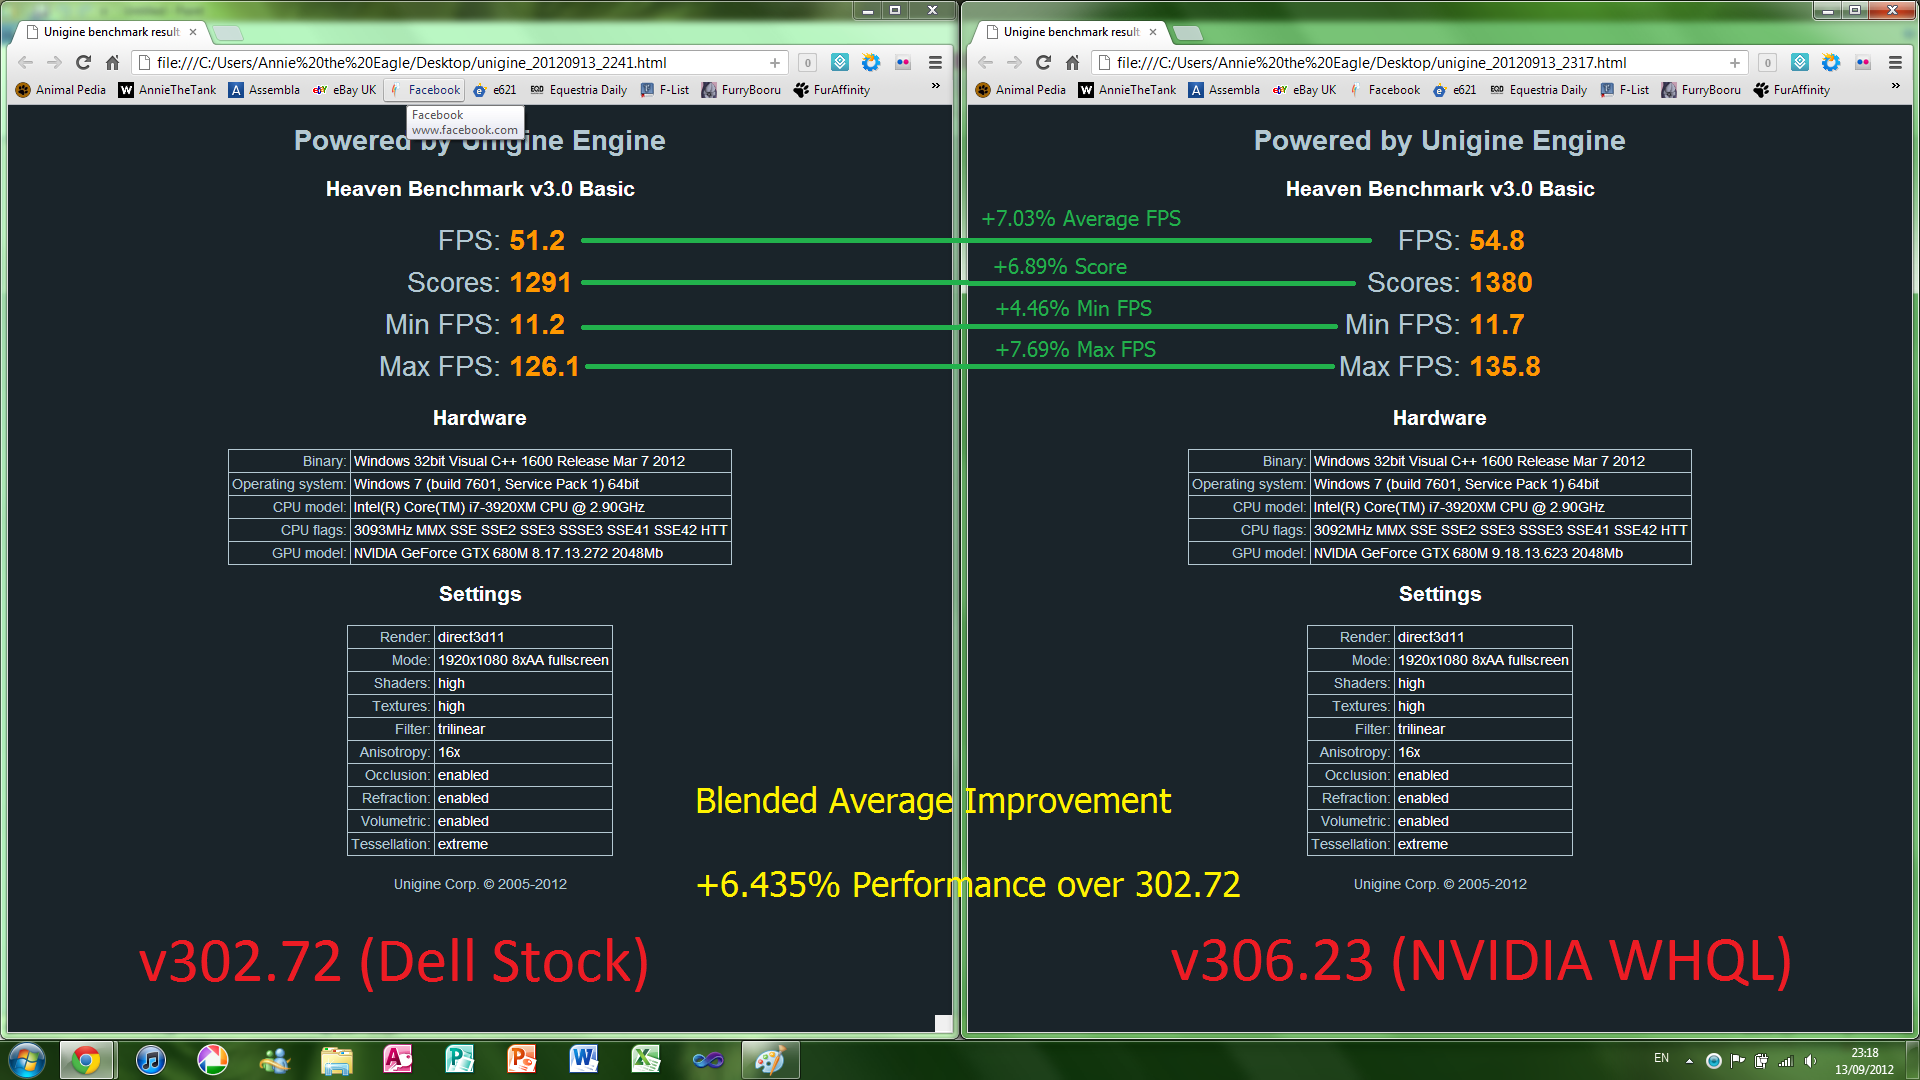Click the Flickr extension icon in the right window
The image size is (1920, 1080).
coord(1863,62)
